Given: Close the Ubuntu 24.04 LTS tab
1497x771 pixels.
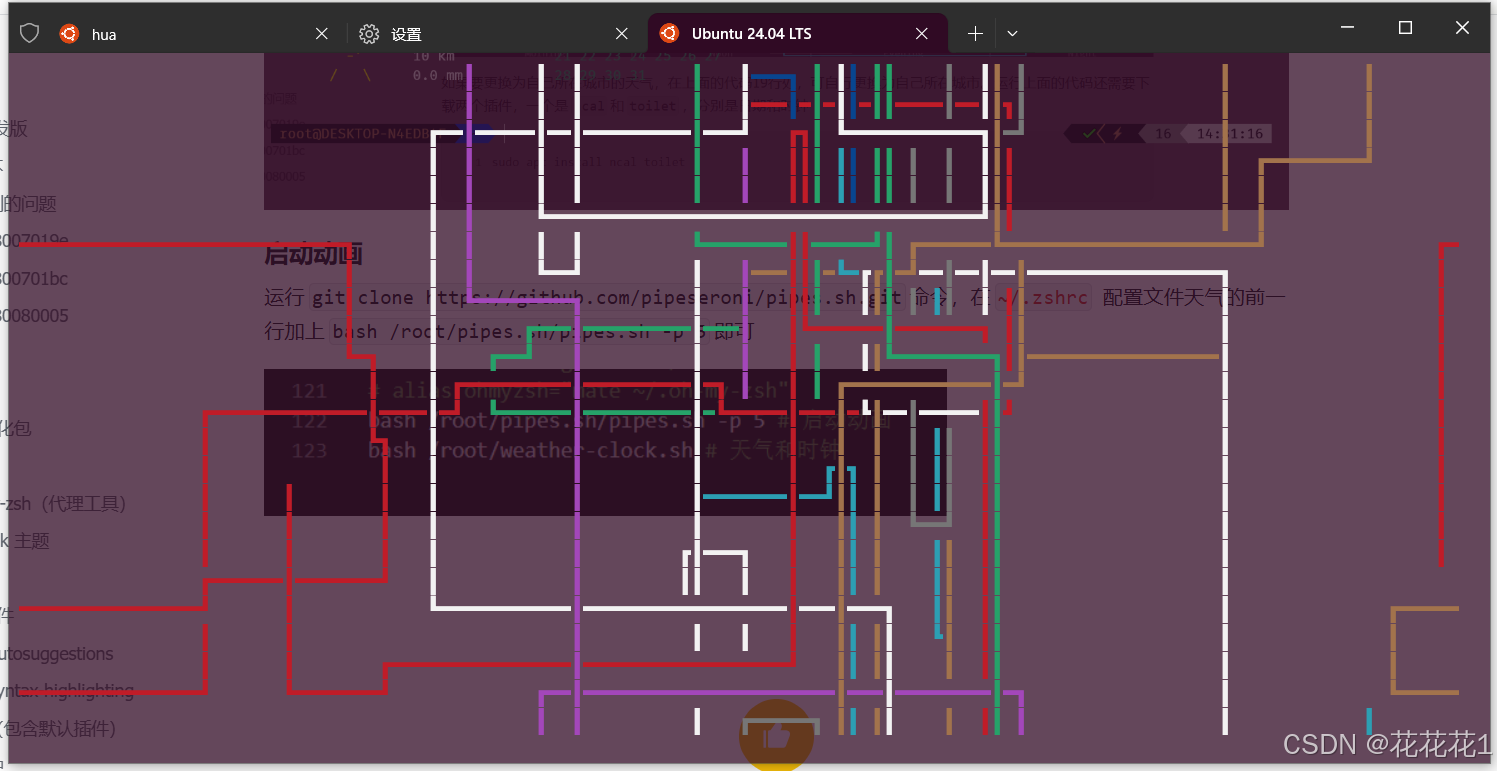Looking at the screenshot, I should (923, 34).
